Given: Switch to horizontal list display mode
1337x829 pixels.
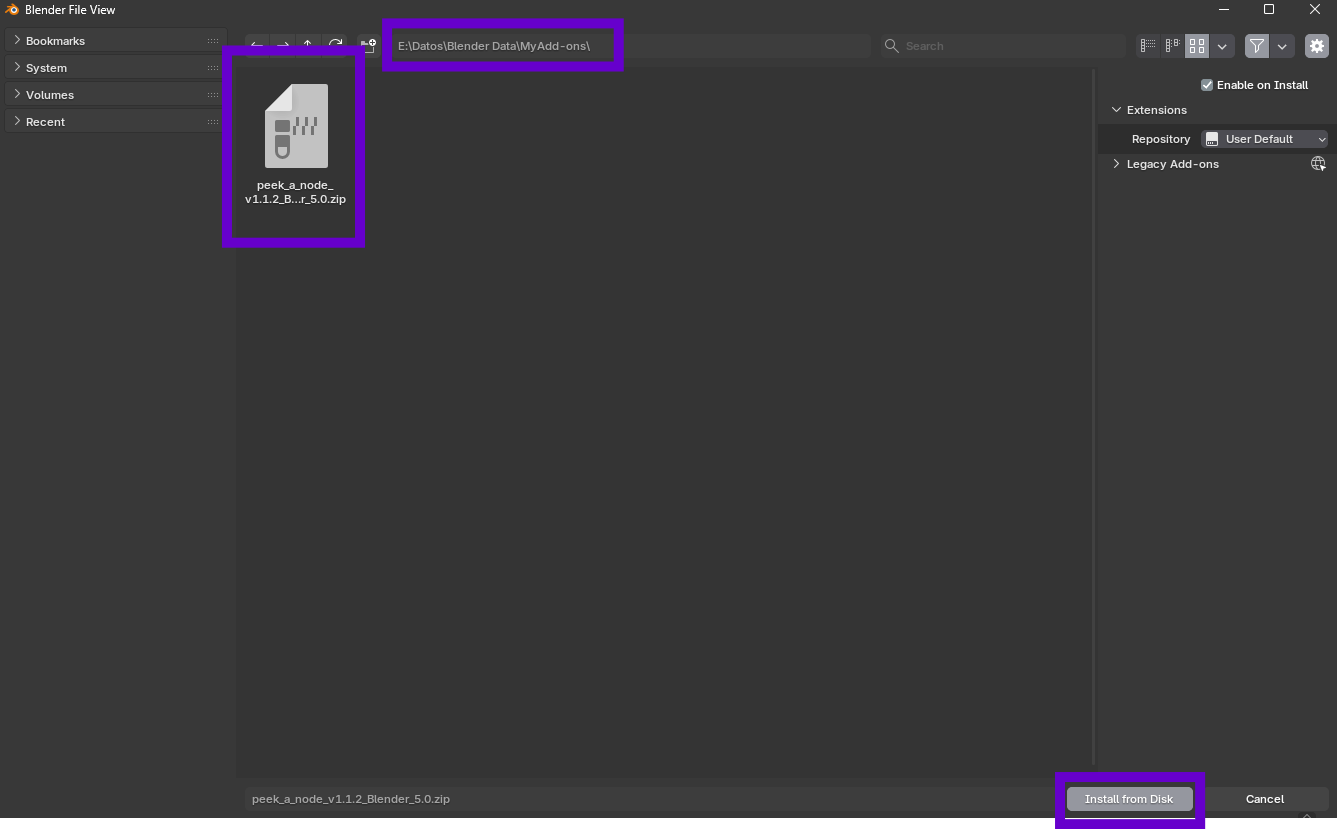Looking at the screenshot, I should tap(1172, 46).
